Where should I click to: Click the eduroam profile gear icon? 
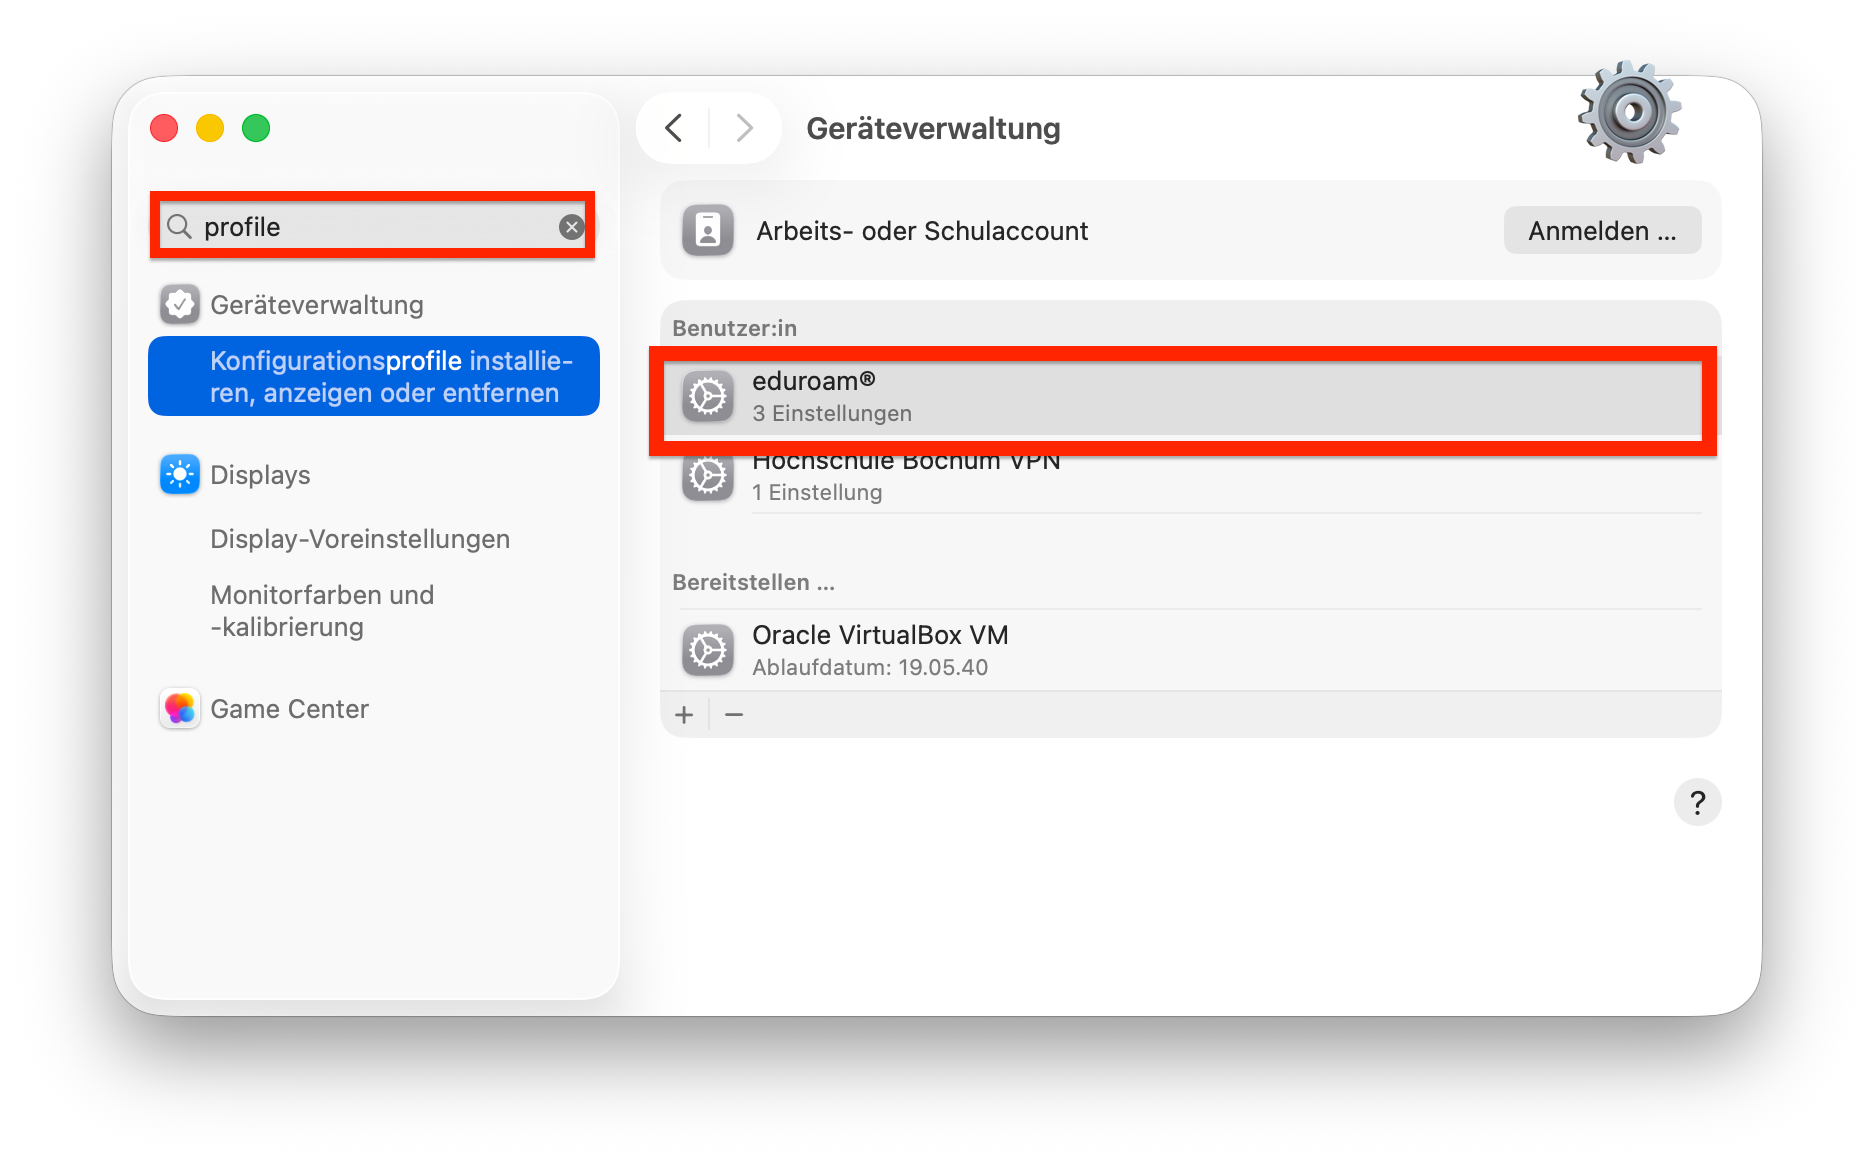click(708, 397)
